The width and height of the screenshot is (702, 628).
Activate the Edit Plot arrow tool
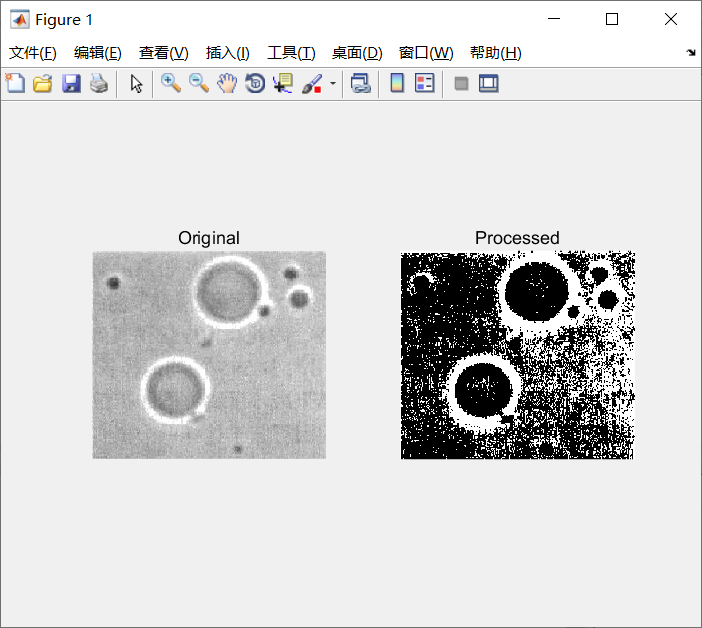[x=136, y=83]
